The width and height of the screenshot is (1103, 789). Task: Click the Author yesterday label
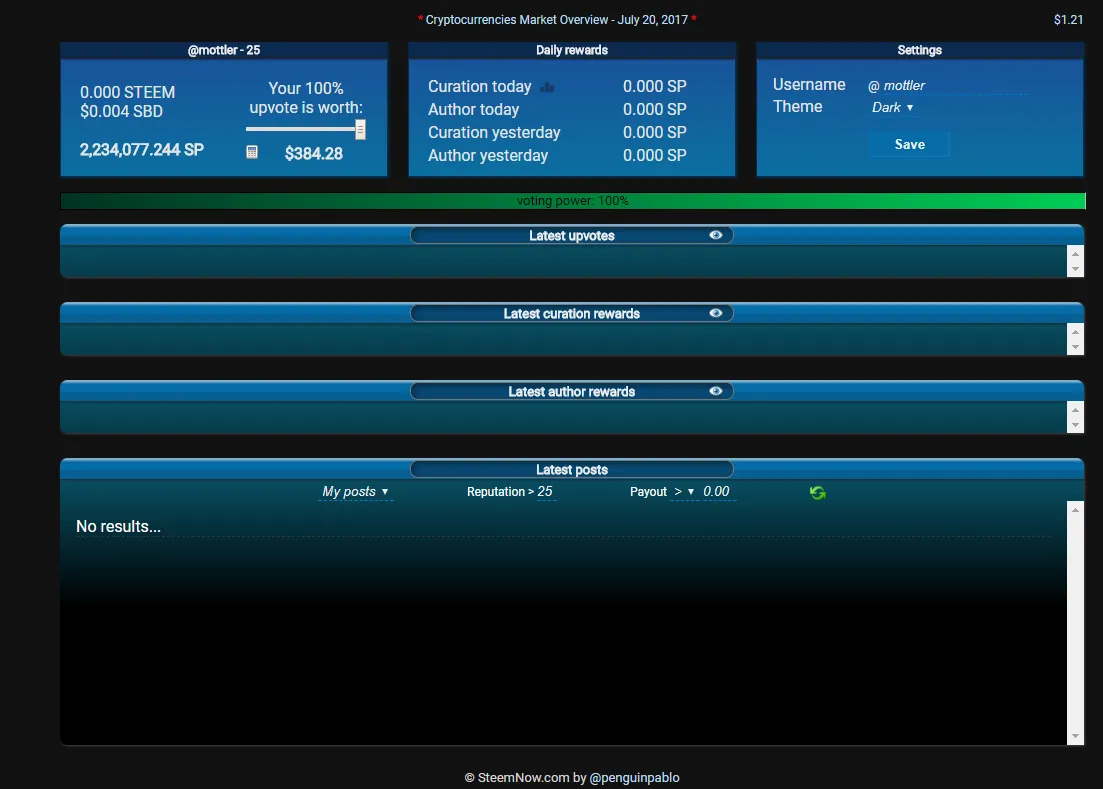tap(487, 155)
